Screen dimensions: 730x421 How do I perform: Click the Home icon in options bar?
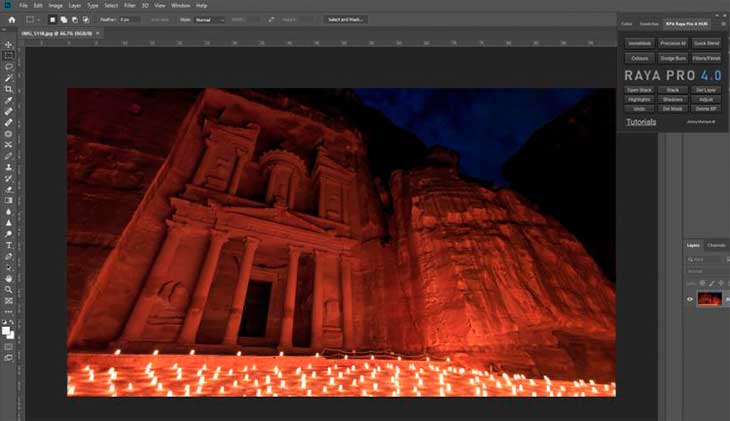click(12, 20)
